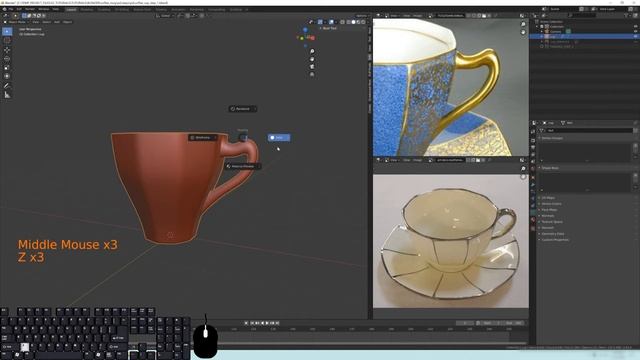This screenshot has height=360, width=640.
Task: Choose Wireframe in the shading pie menu
Action: [202, 138]
